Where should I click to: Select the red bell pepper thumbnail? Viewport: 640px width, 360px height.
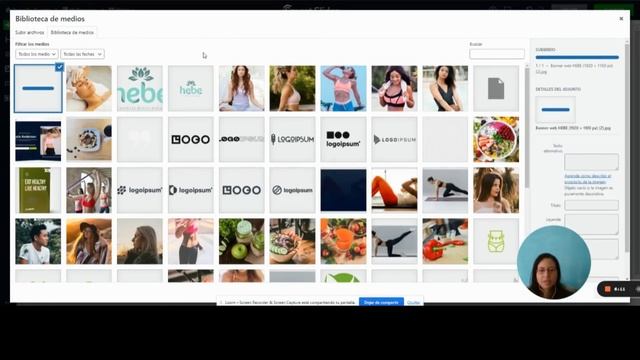point(445,241)
